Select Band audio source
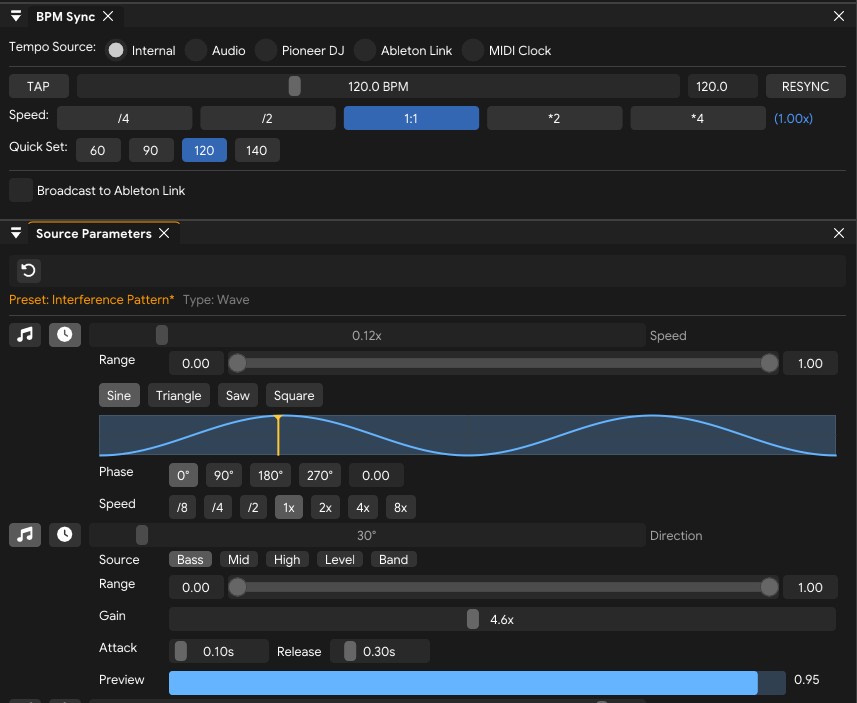Screen dimensions: 857x703 (394, 559)
